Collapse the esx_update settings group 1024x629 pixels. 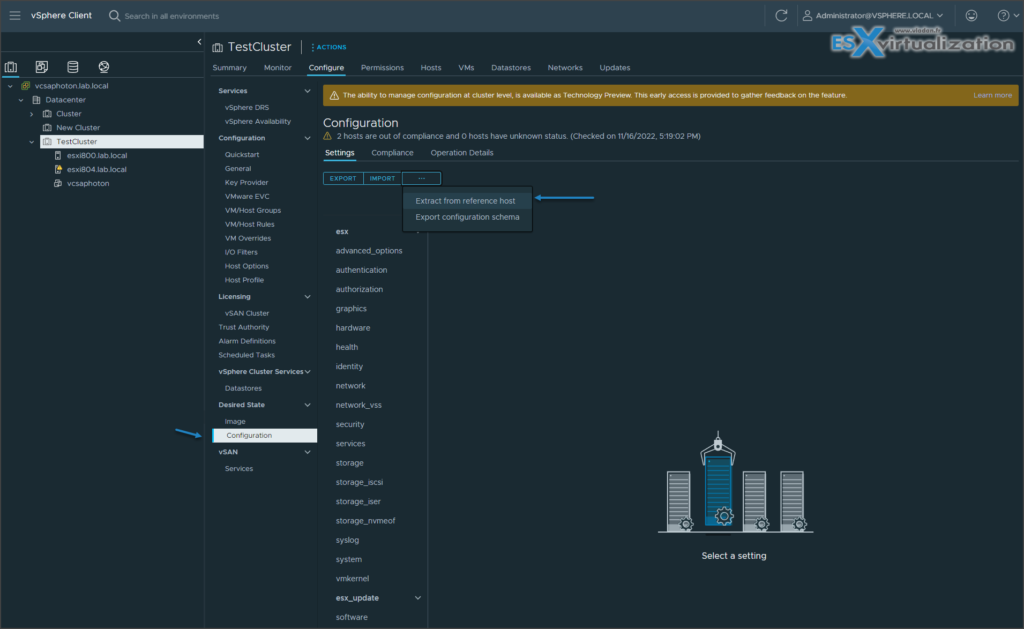pyautogui.click(x=419, y=597)
